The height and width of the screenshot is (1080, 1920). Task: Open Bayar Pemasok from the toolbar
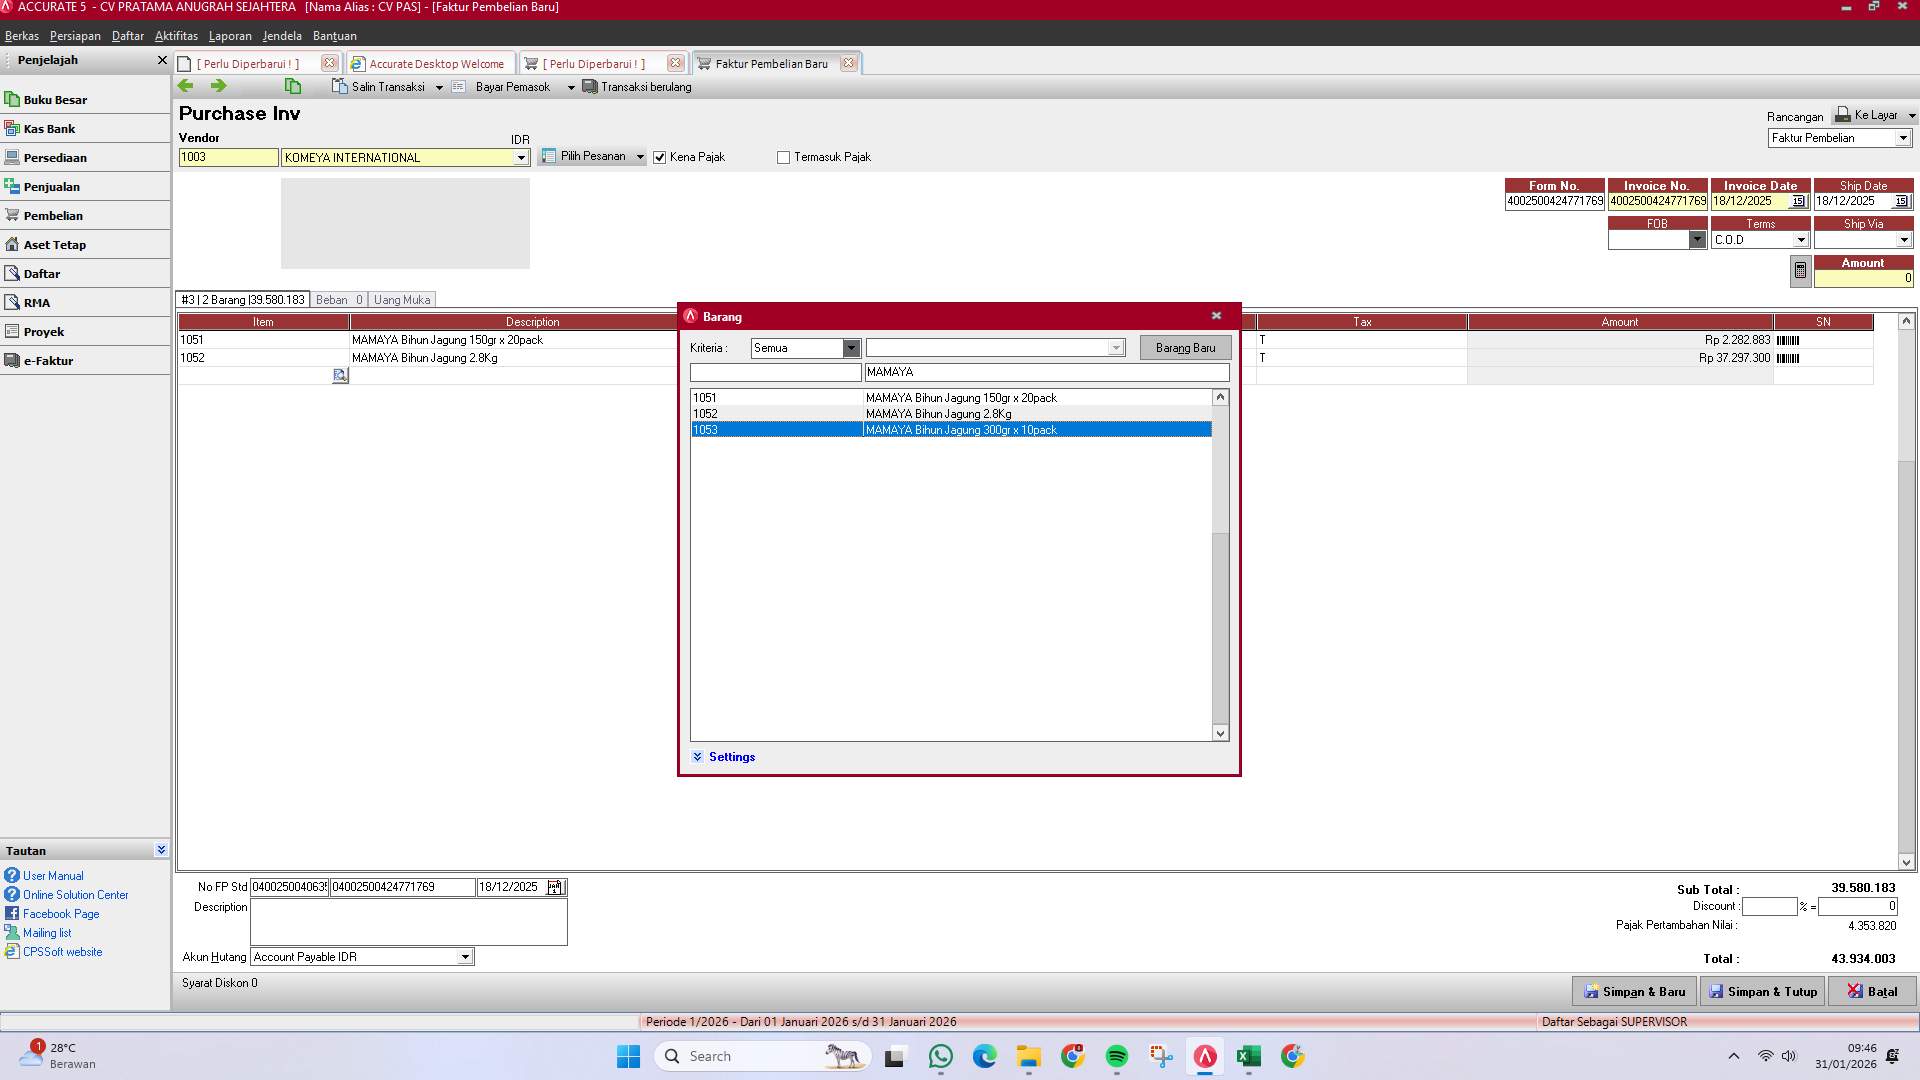pos(512,86)
